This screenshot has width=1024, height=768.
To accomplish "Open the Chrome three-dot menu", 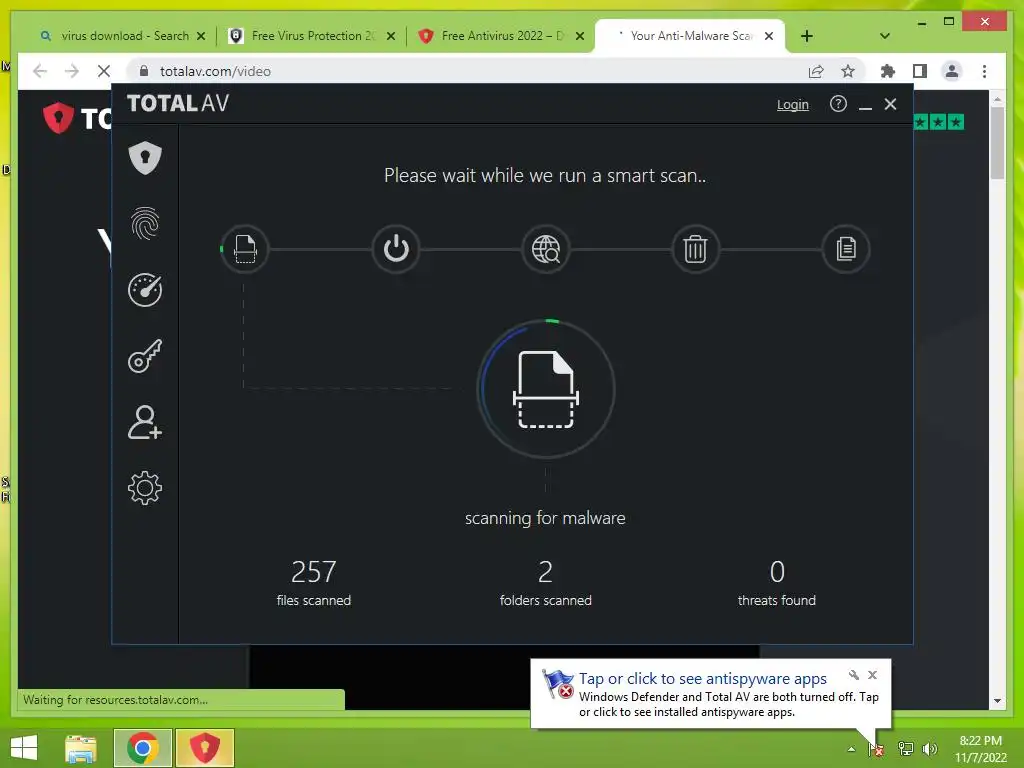I will pos(984,71).
